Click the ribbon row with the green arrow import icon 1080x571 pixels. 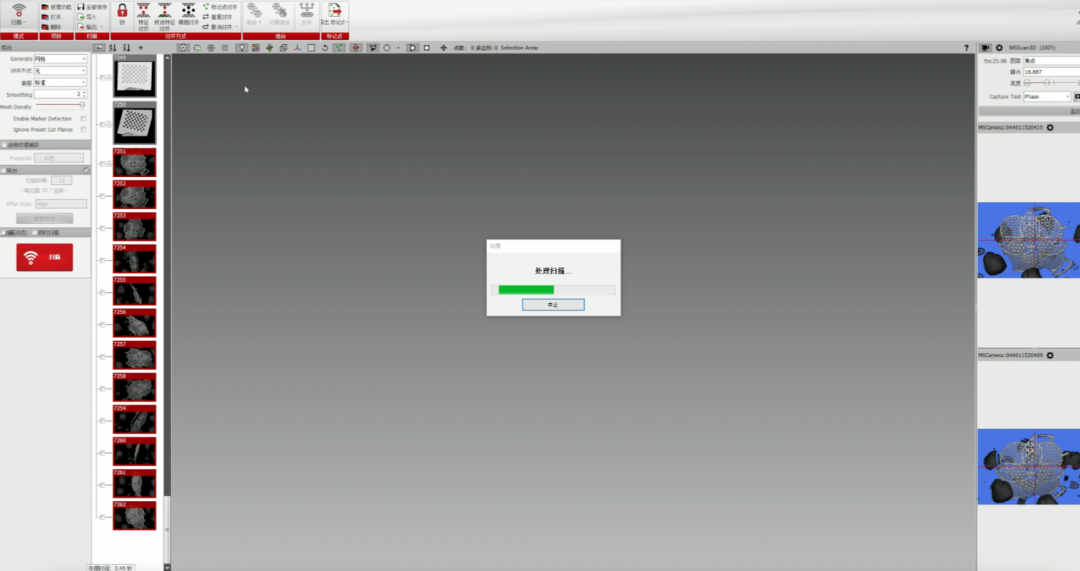coord(87,17)
